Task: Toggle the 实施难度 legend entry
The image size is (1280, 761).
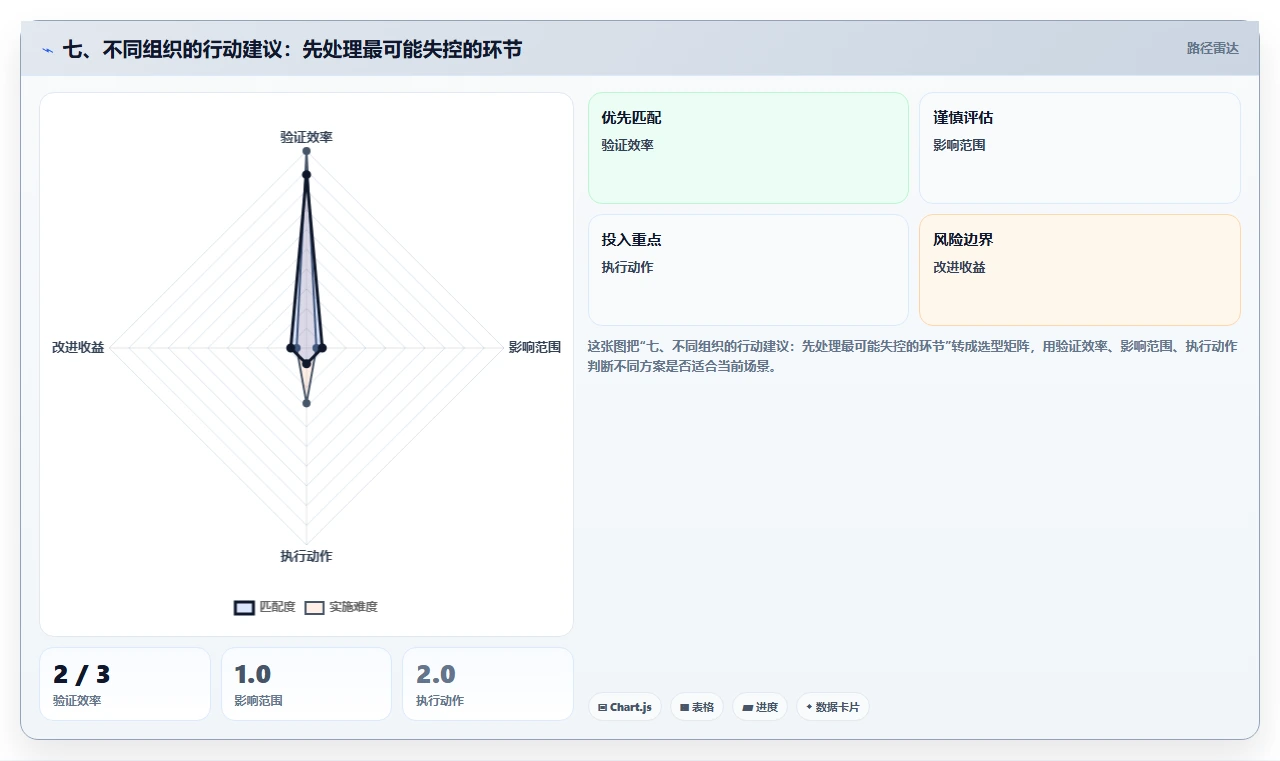Action: pos(341,607)
